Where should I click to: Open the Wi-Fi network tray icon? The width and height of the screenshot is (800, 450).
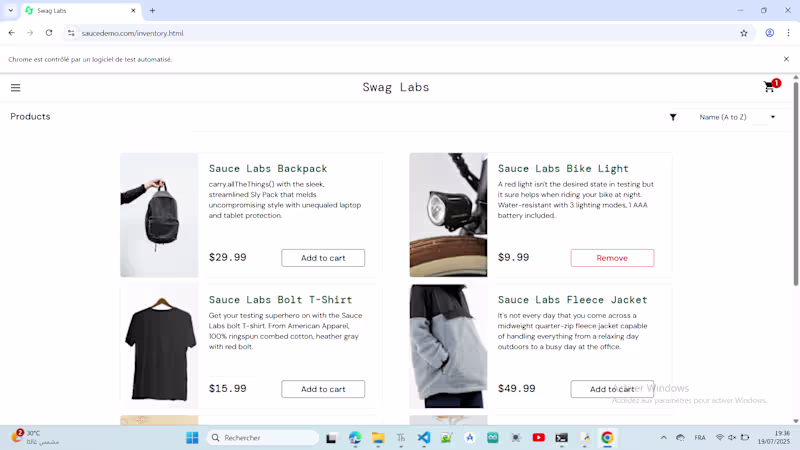click(x=720, y=437)
